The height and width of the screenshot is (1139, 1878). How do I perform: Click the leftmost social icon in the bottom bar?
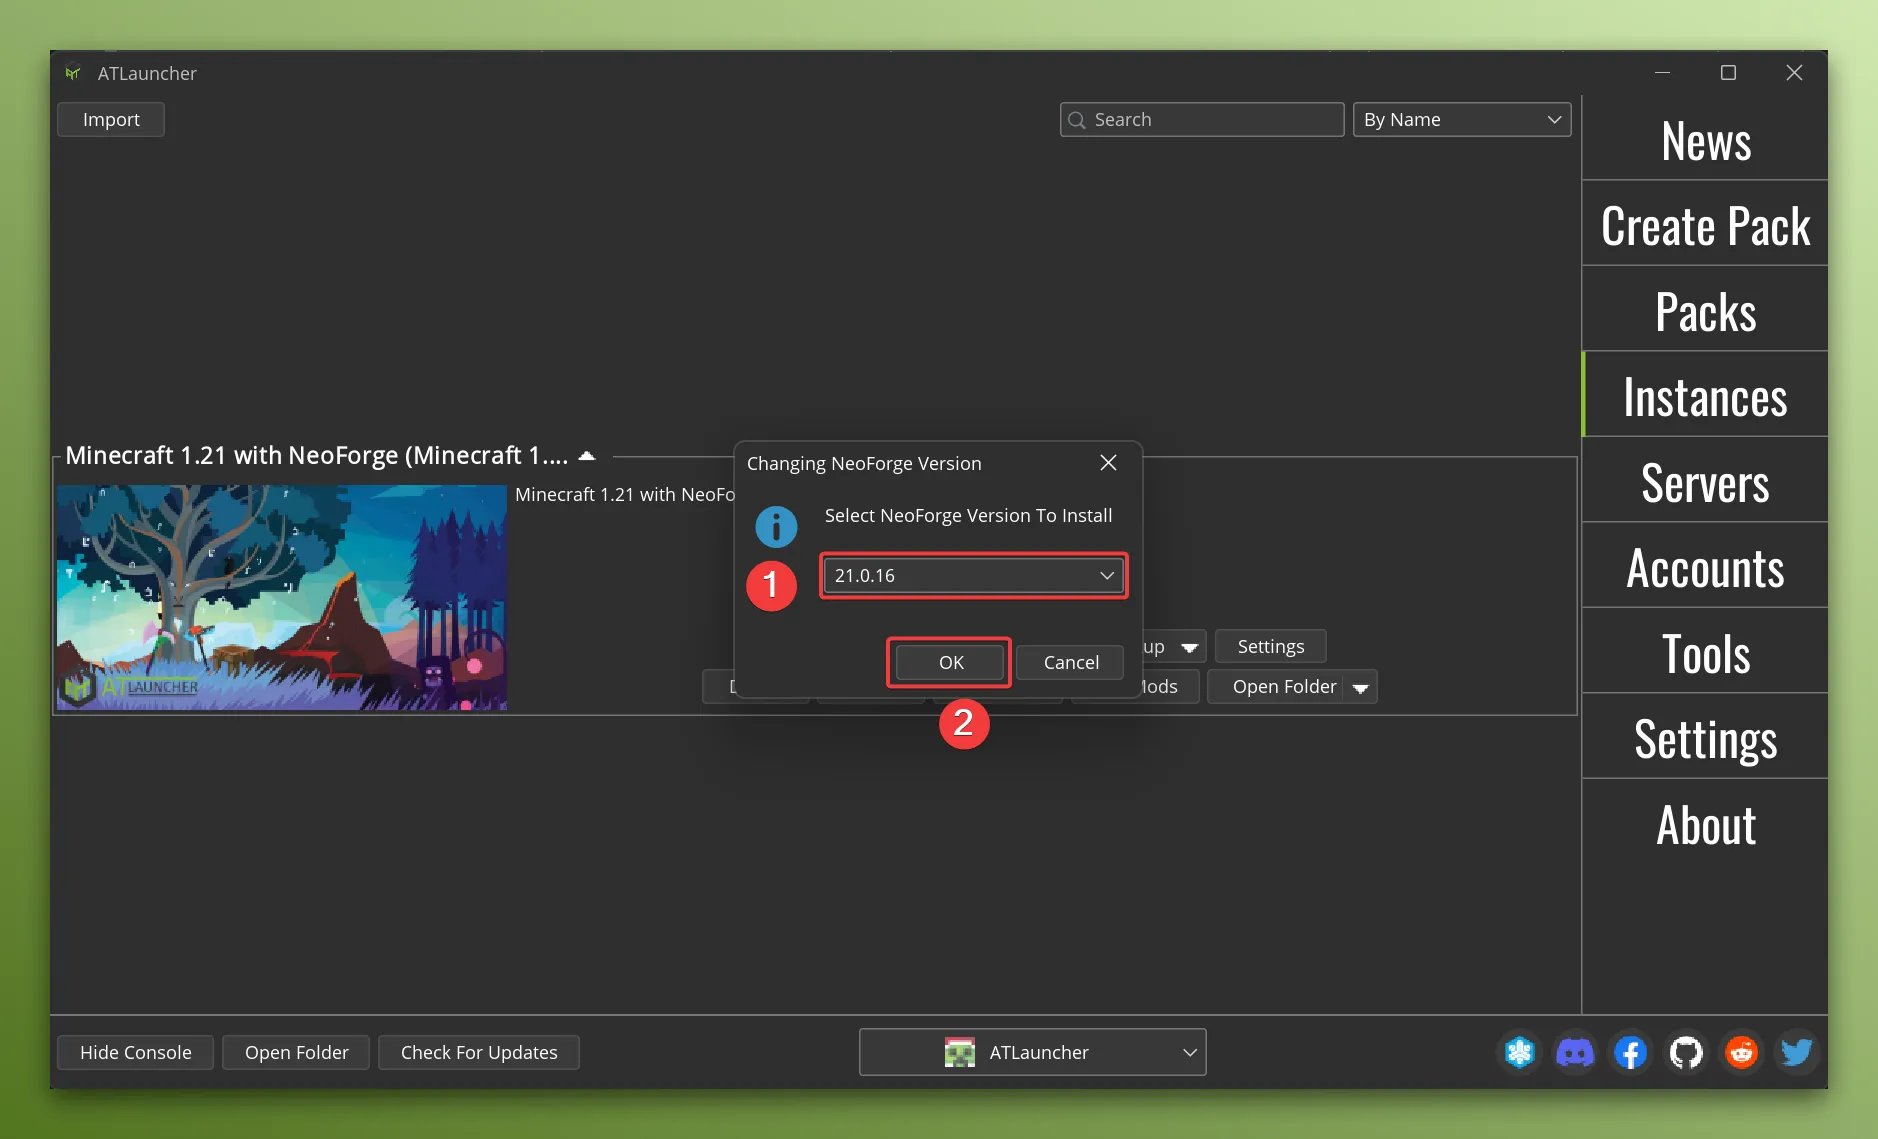(x=1519, y=1052)
